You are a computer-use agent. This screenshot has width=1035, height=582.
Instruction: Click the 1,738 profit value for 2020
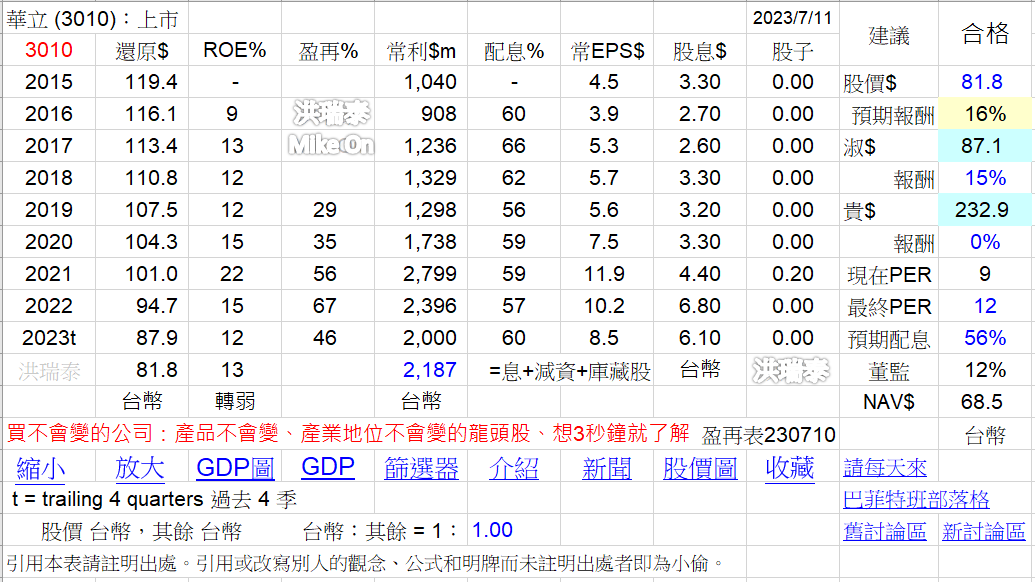430,242
